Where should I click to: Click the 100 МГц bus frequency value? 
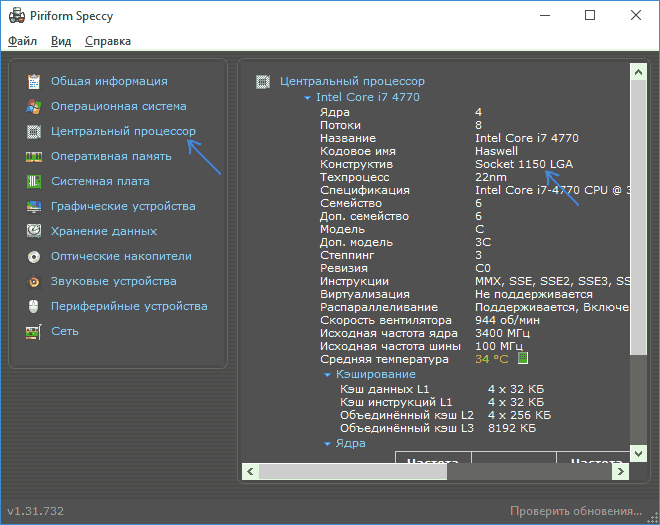499,346
